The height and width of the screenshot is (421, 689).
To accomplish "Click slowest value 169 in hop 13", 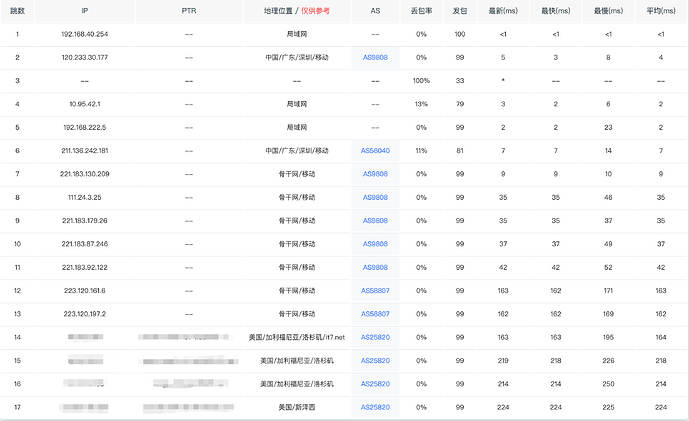I will (608, 314).
